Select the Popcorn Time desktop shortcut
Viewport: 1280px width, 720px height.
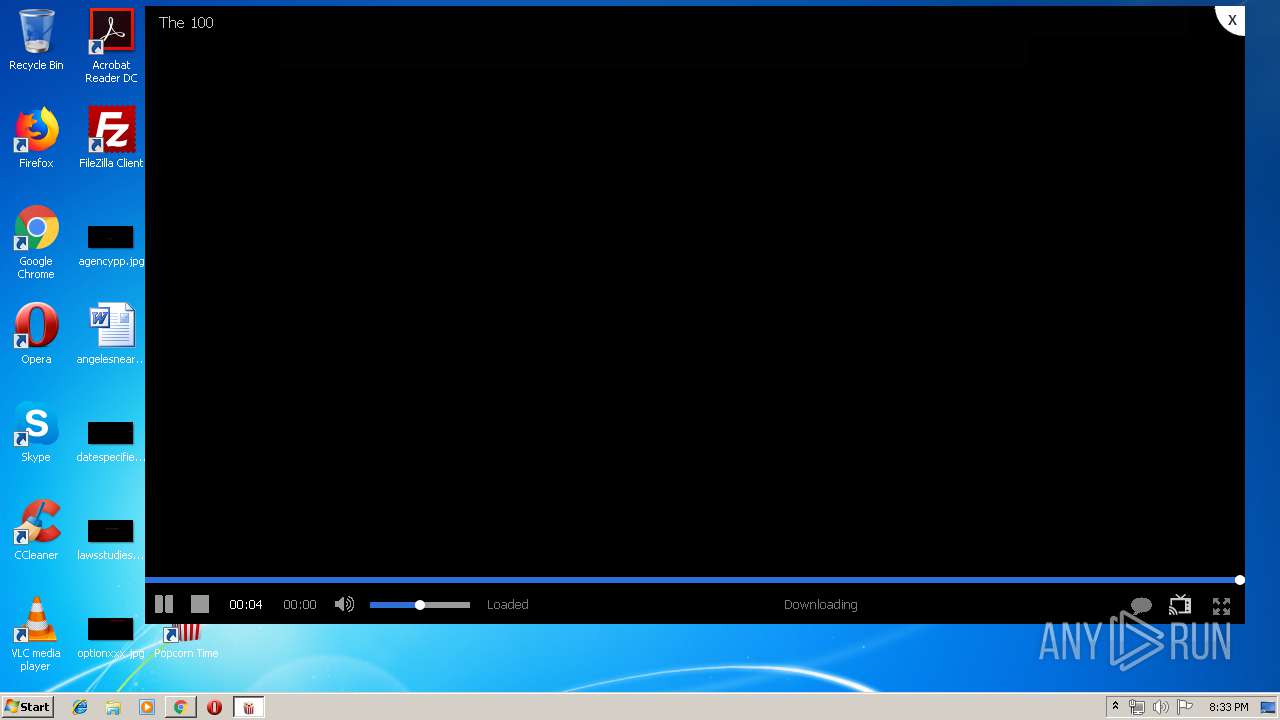tap(186, 640)
